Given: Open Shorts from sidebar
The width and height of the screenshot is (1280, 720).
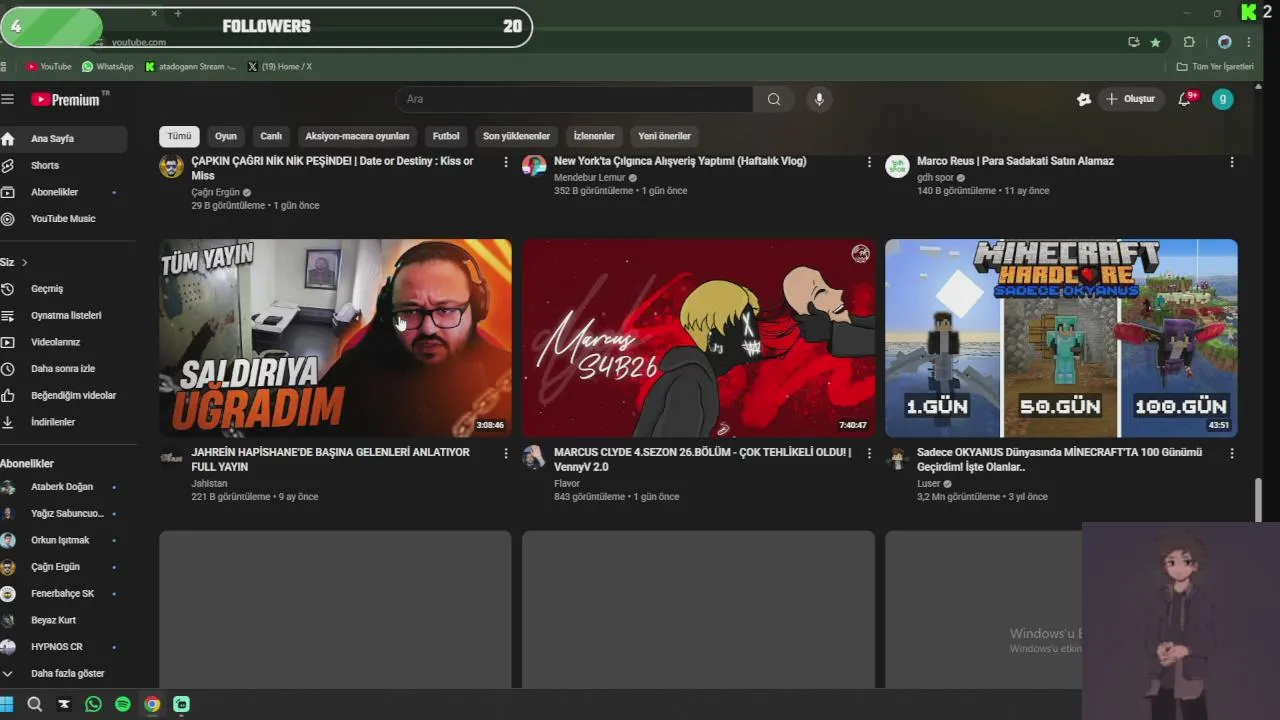Looking at the screenshot, I should pyautogui.click(x=63, y=165).
